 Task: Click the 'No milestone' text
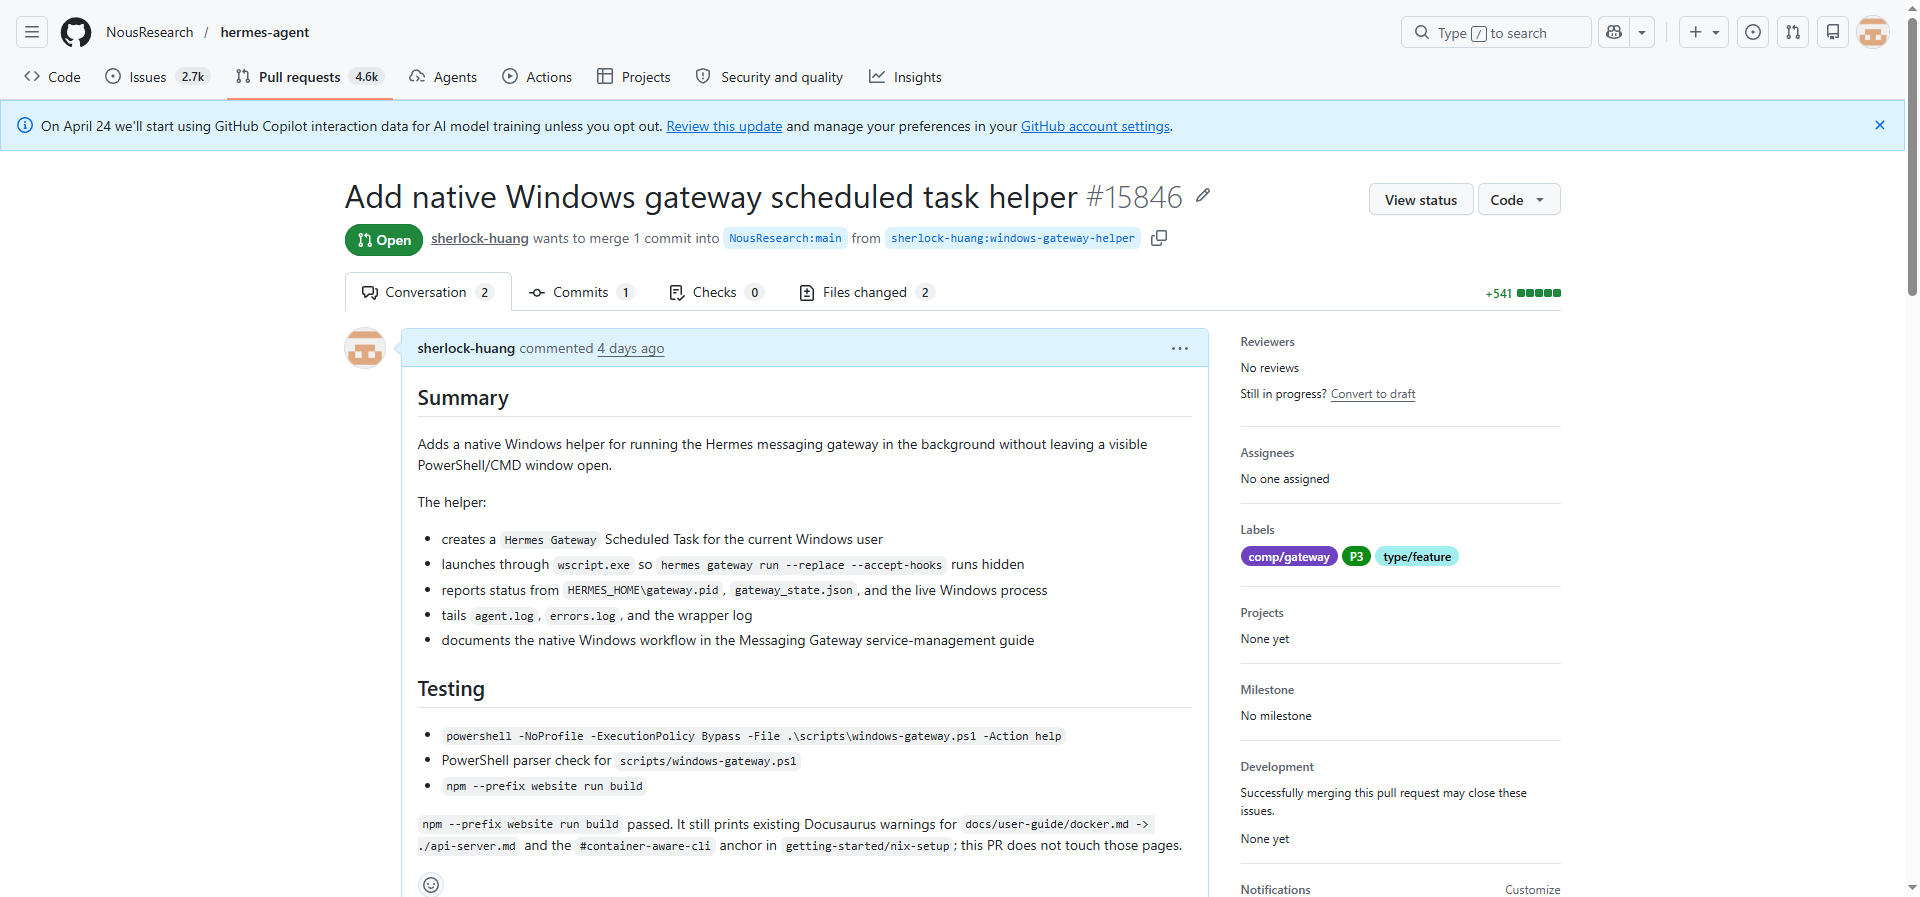(x=1276, y=716)
